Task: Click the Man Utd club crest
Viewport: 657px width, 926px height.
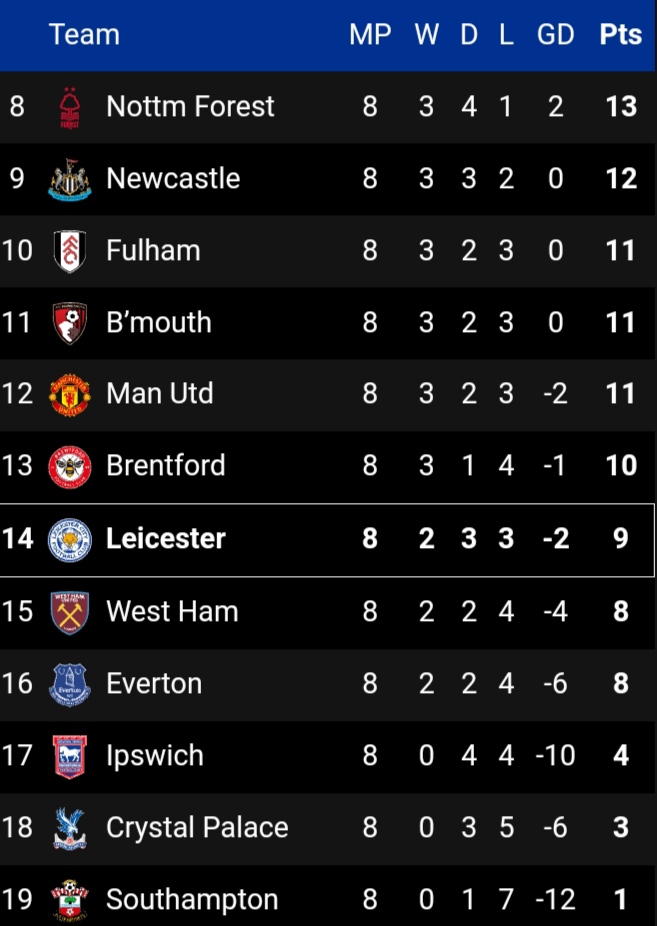Action: pos(70,395)
